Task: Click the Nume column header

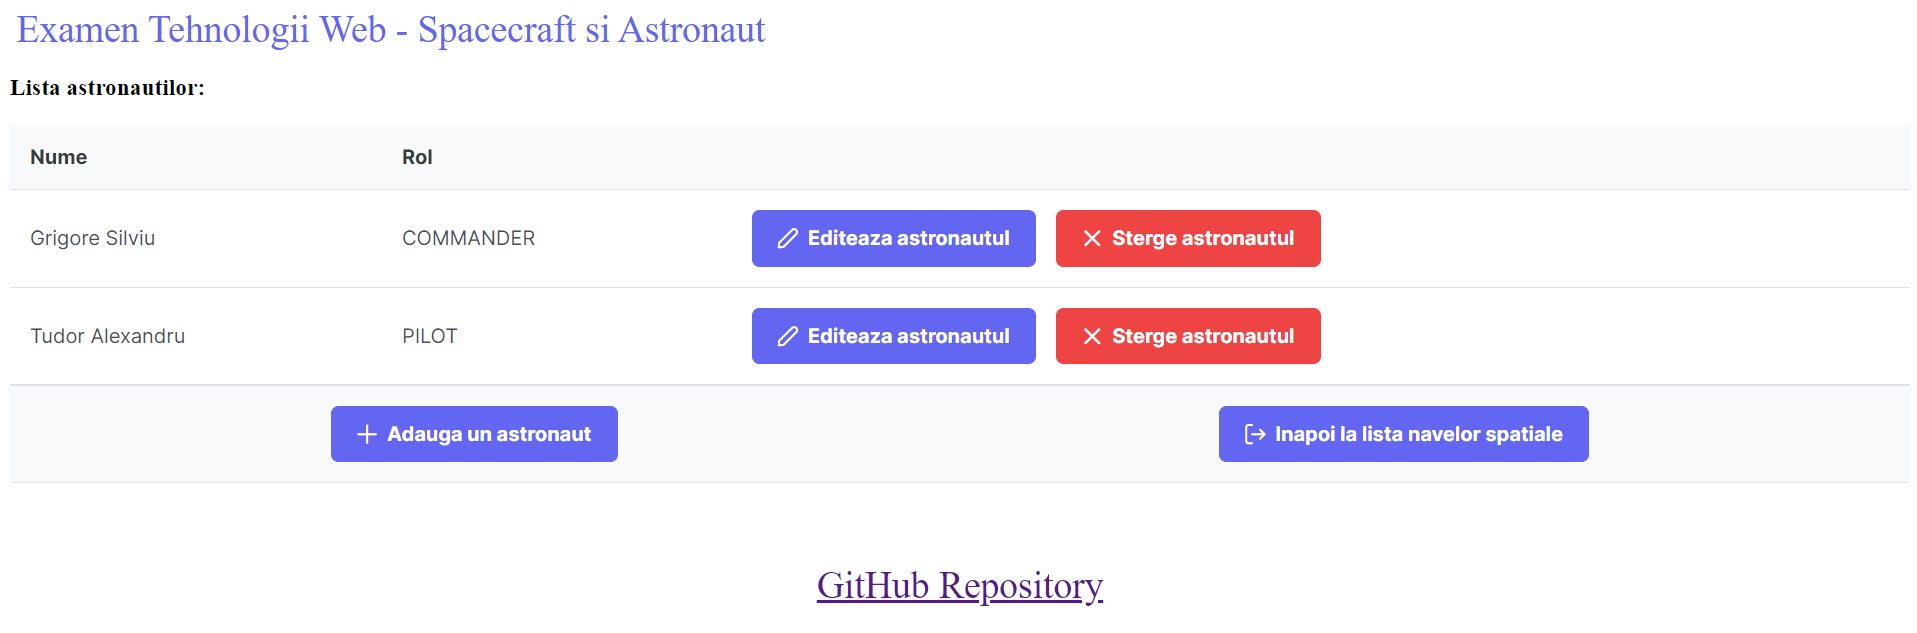Action: [x=58, y=157]
